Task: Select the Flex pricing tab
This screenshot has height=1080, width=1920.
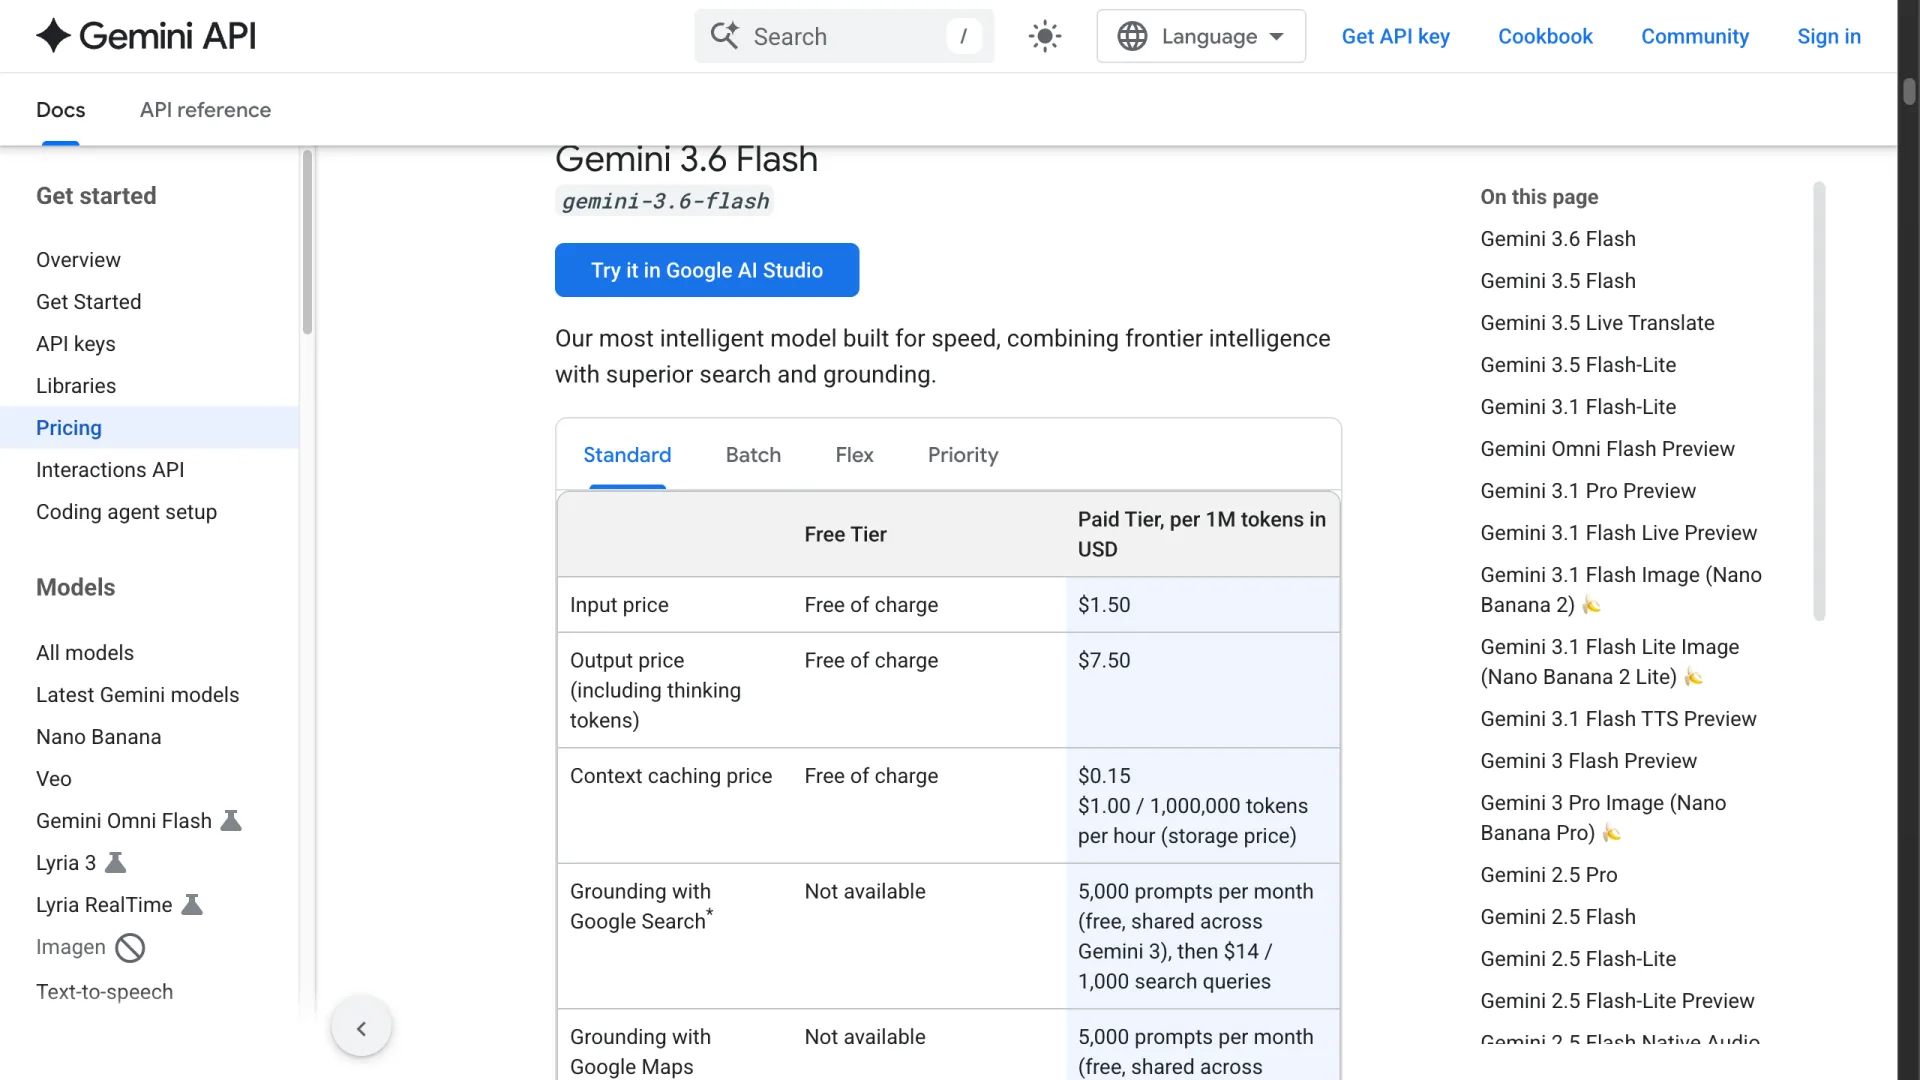Action: point(854,455)
